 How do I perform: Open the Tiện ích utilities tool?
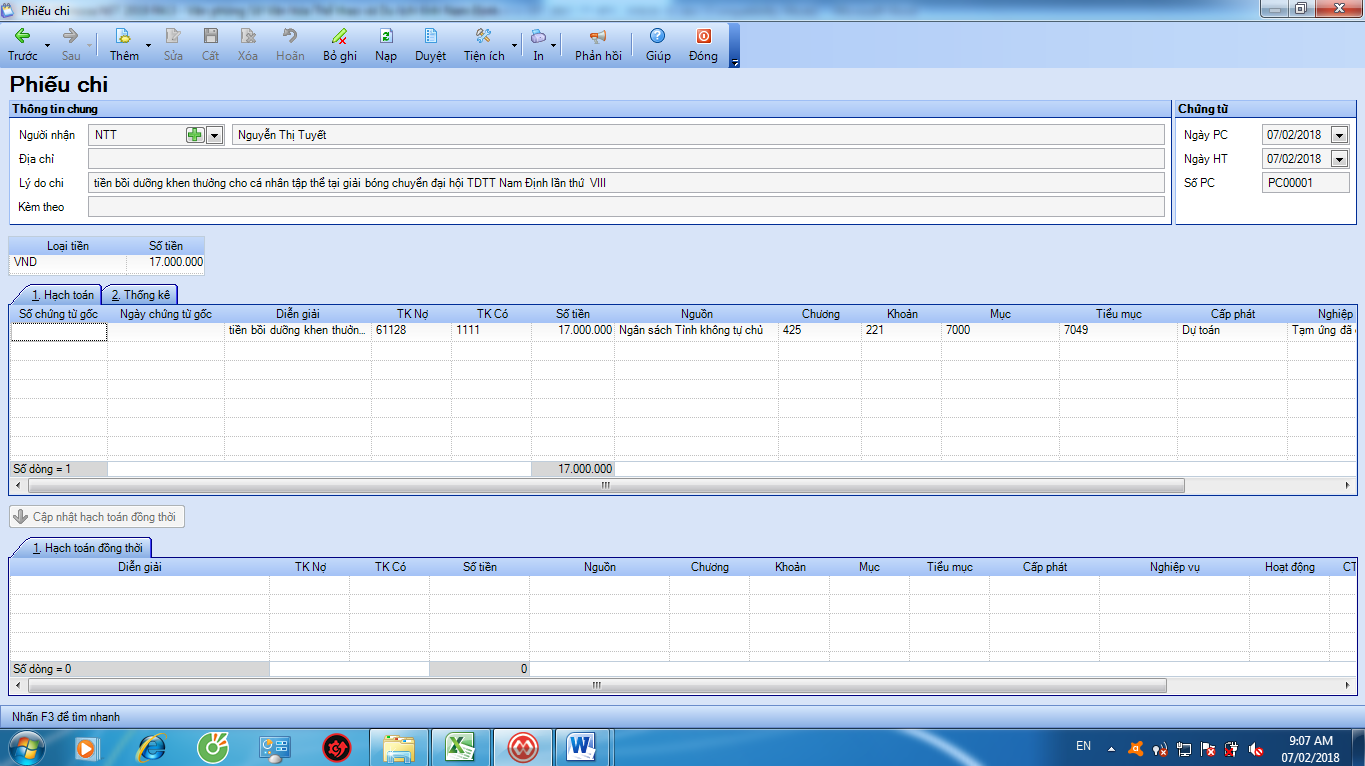tap(484, 44)
